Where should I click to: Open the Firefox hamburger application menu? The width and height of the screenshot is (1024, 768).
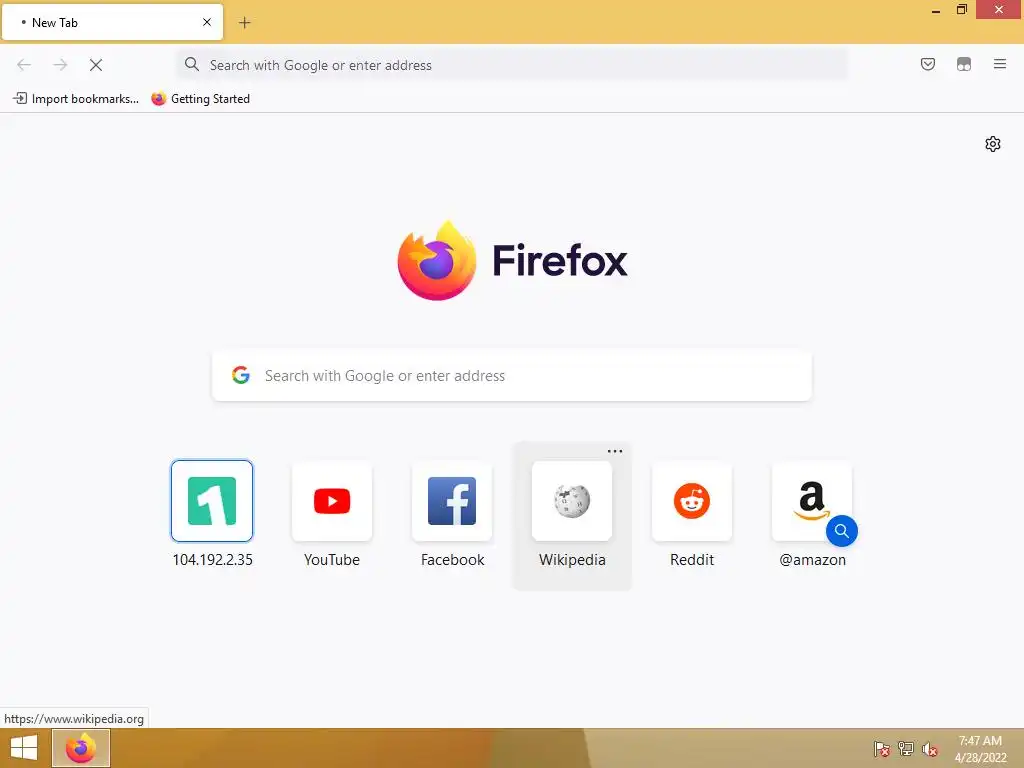click(1000, 64)
